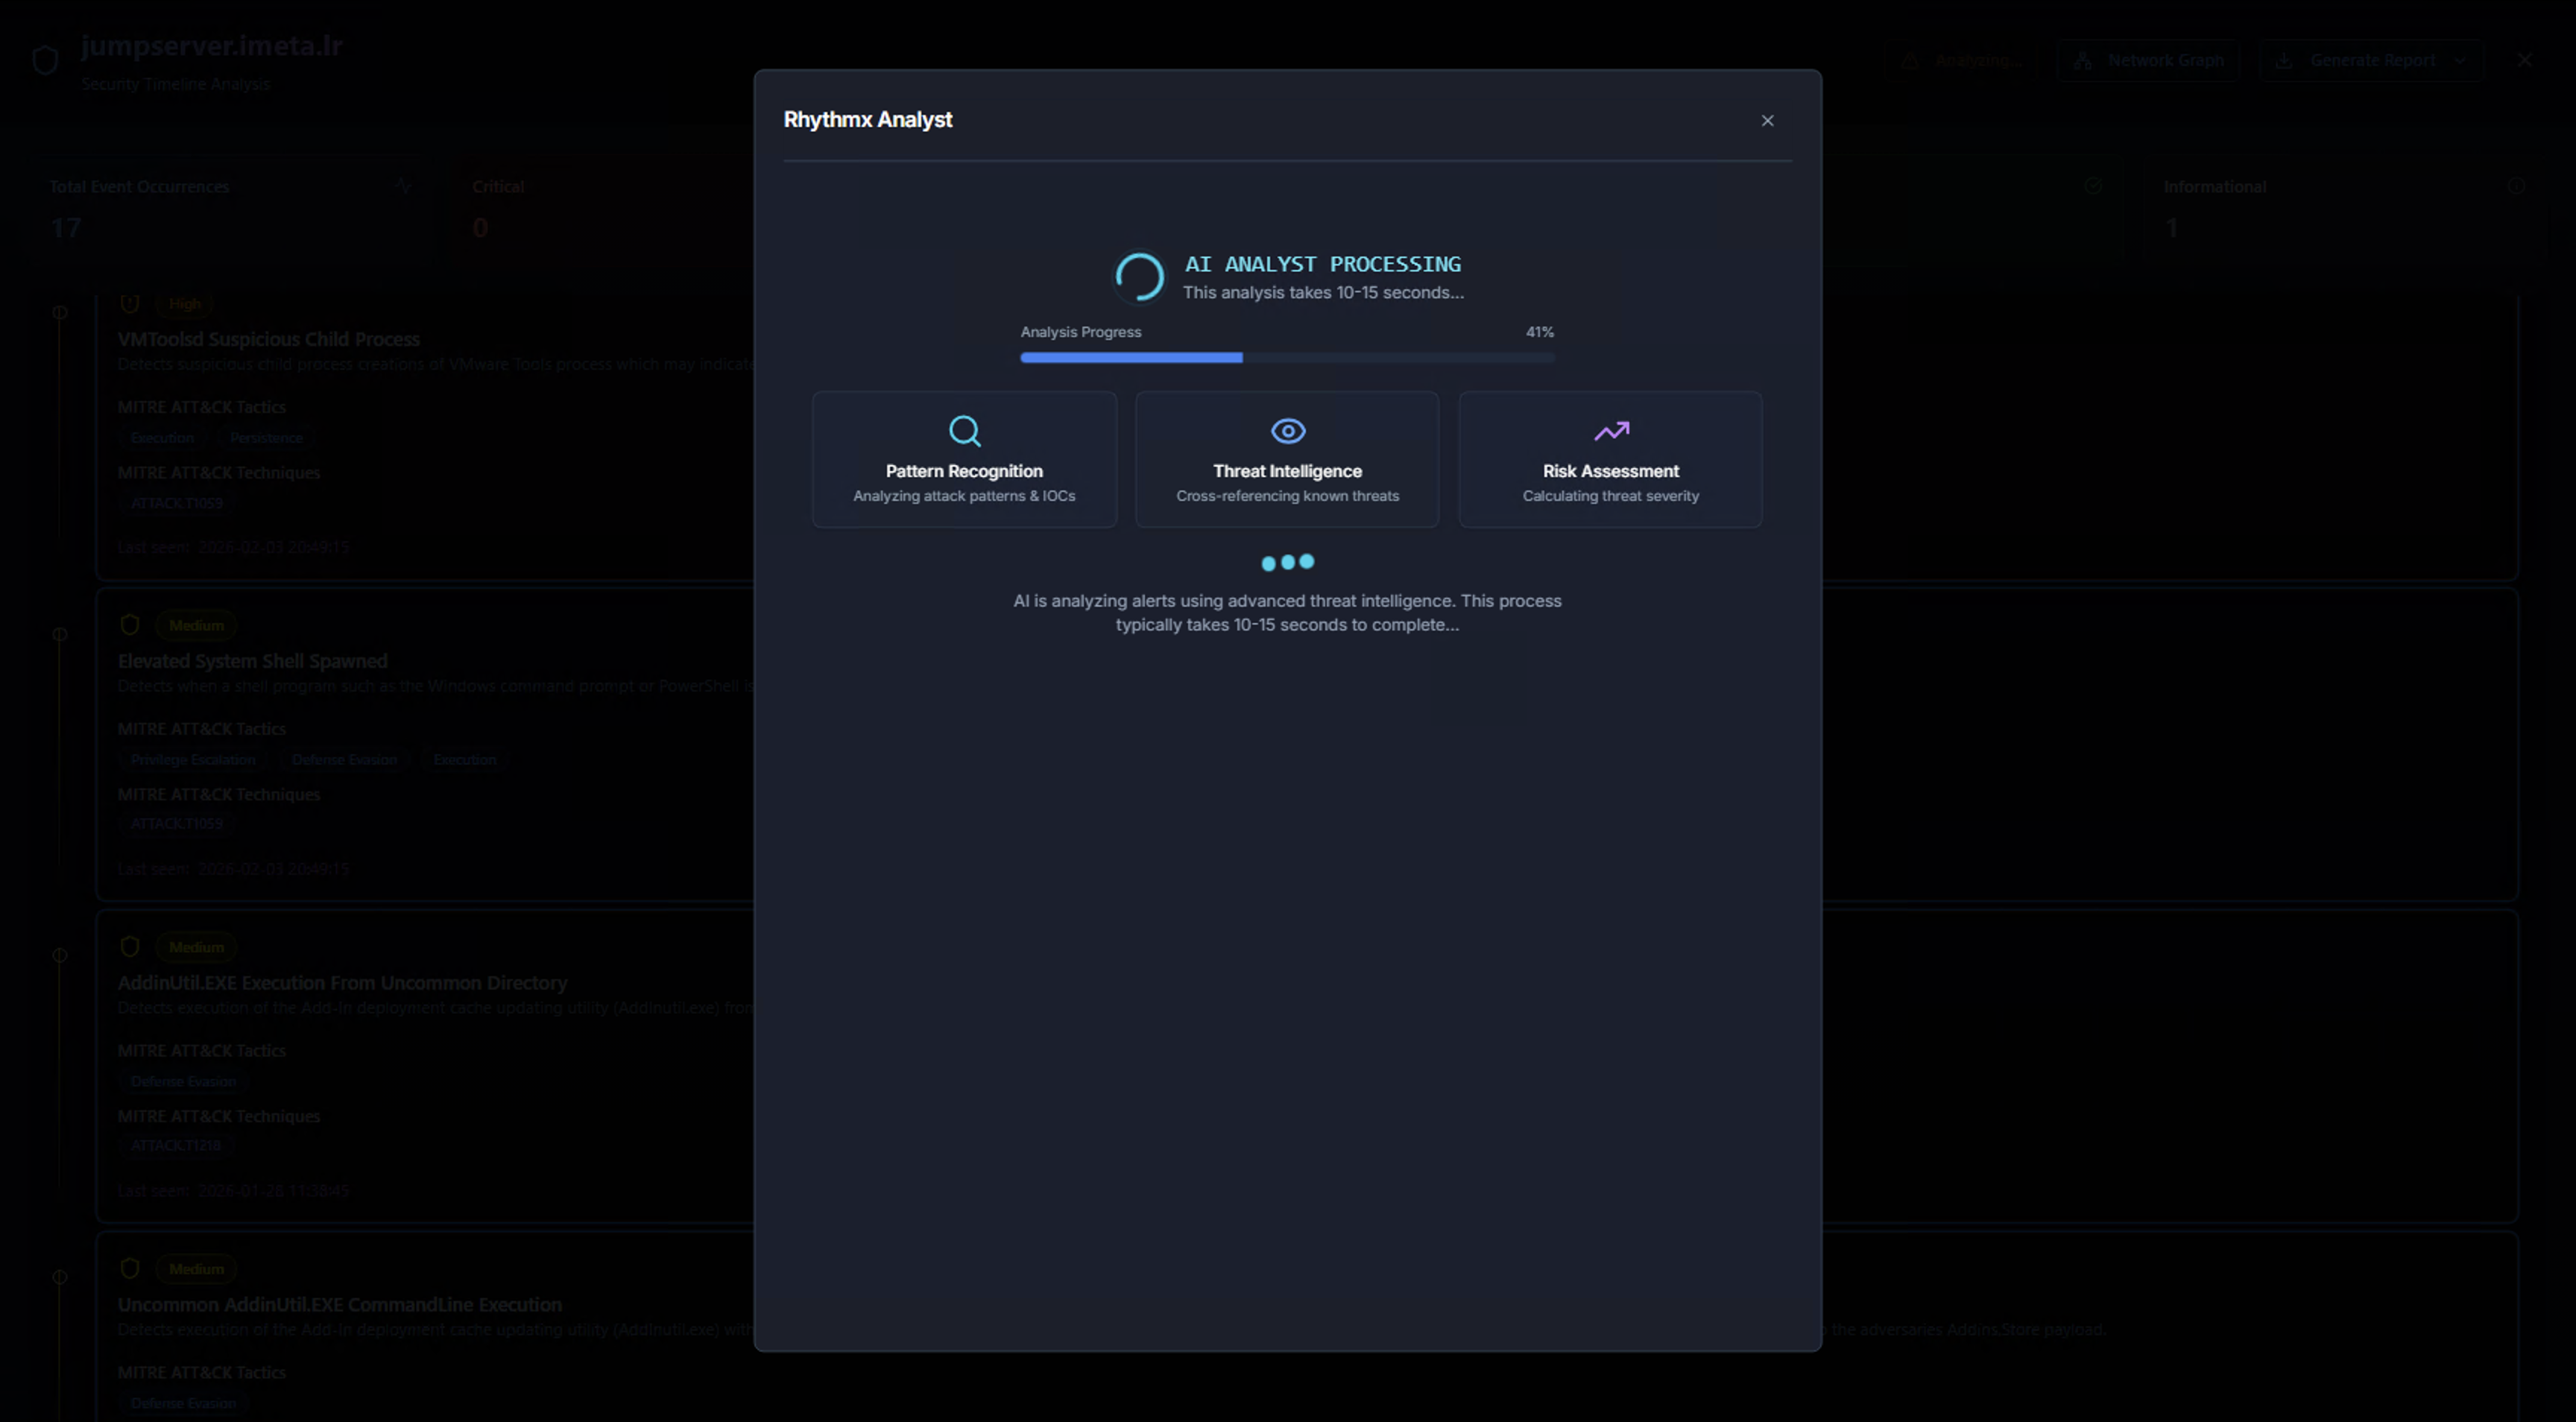This screenshot has height=1422, width=2576.
Task: Toggle the Medium badge on Elevated System Shell Spawned
Action: [x=195, y=624]
